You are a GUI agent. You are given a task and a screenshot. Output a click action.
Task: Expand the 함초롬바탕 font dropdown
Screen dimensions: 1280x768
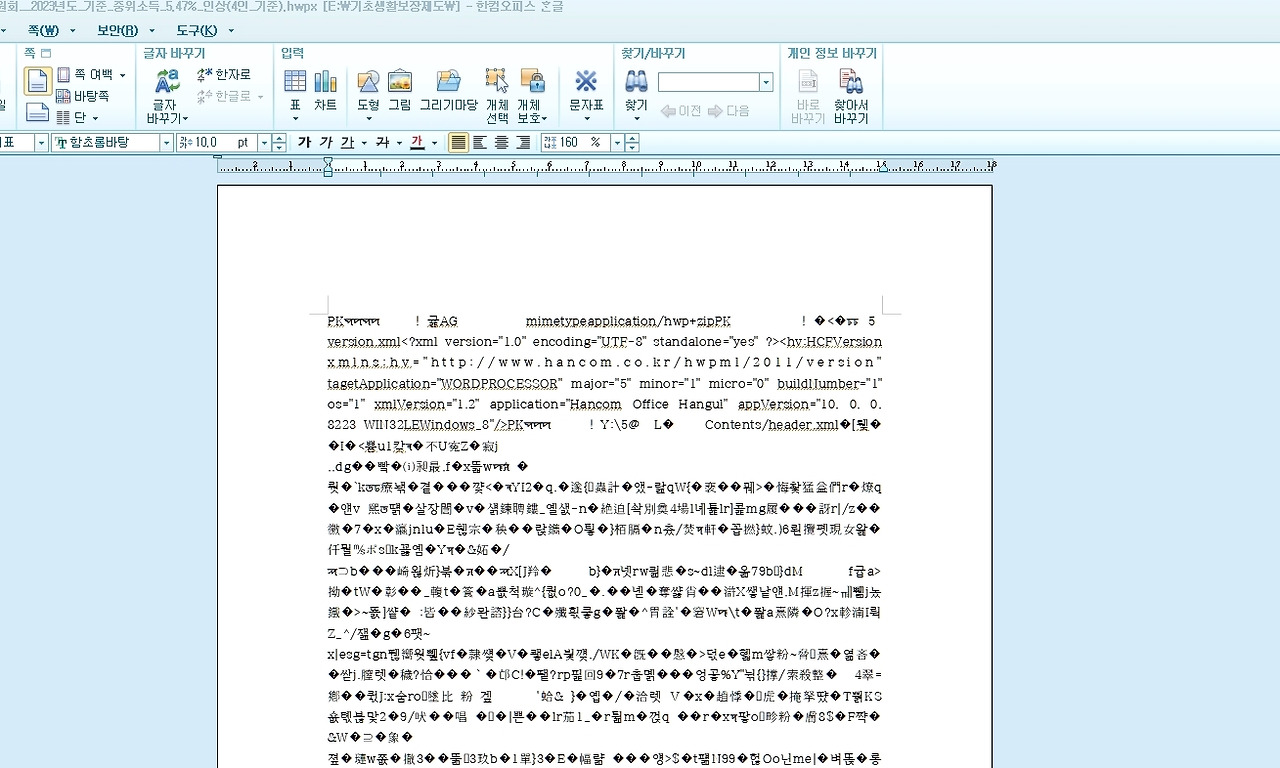(x=167, y=143)
